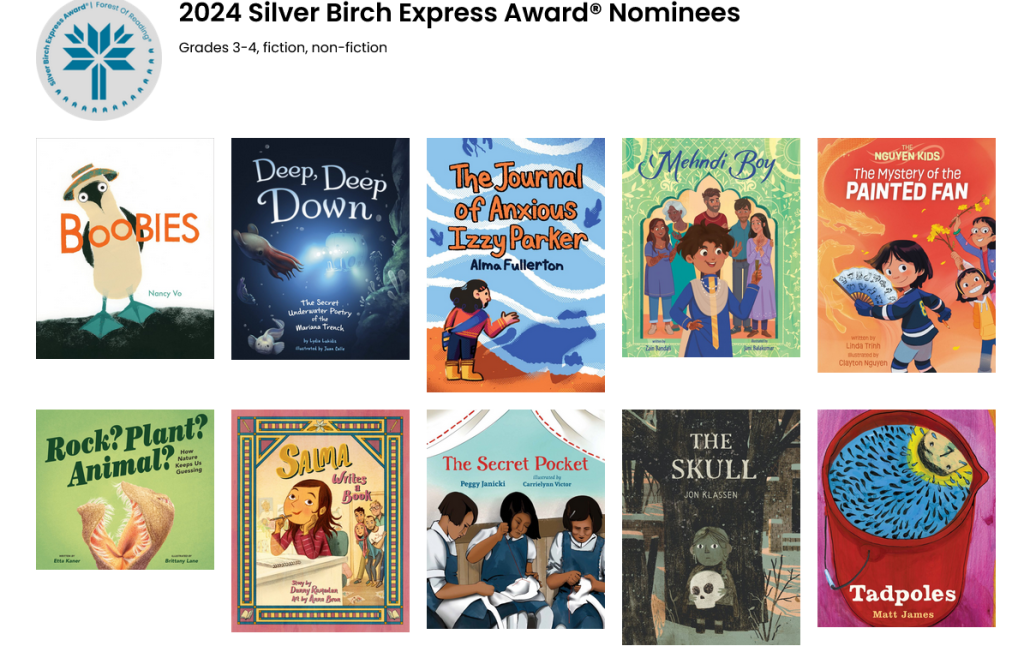1024x652 pixels.
Task: Open The Mystery of the Painted Fan cover
Action: pos(906,255)
